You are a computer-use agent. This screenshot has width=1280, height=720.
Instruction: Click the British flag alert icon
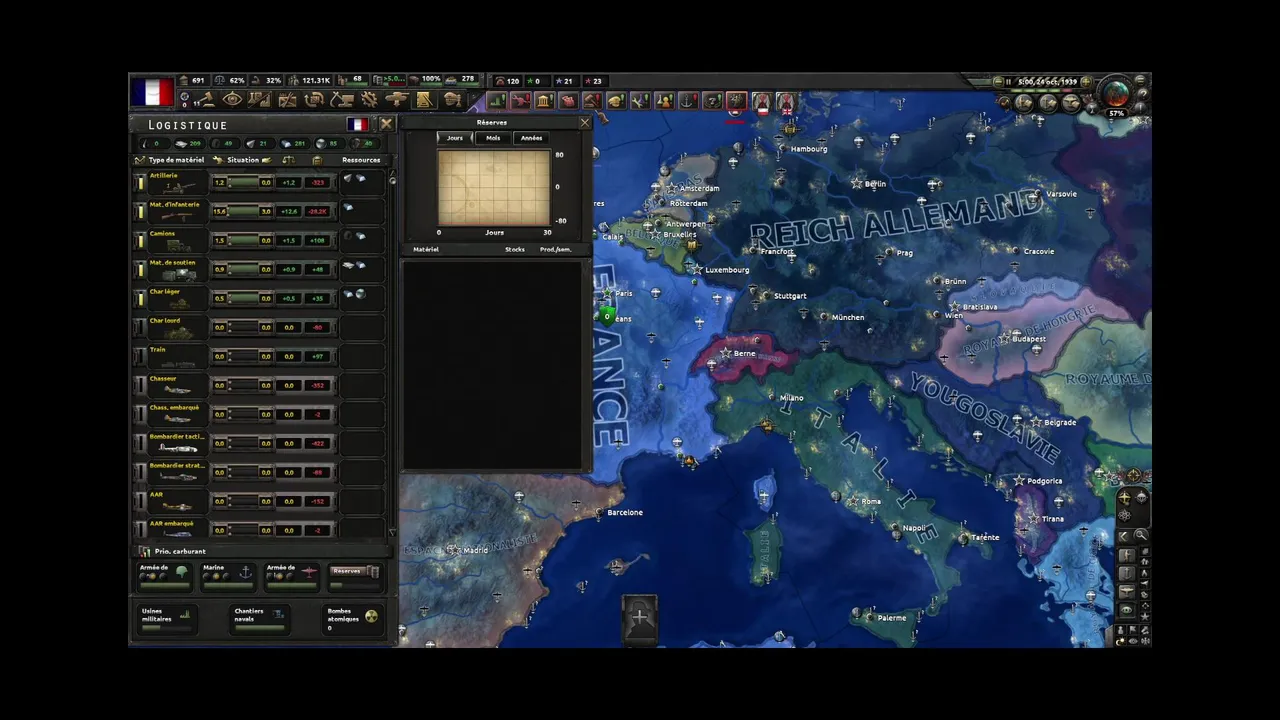[787, 100]
